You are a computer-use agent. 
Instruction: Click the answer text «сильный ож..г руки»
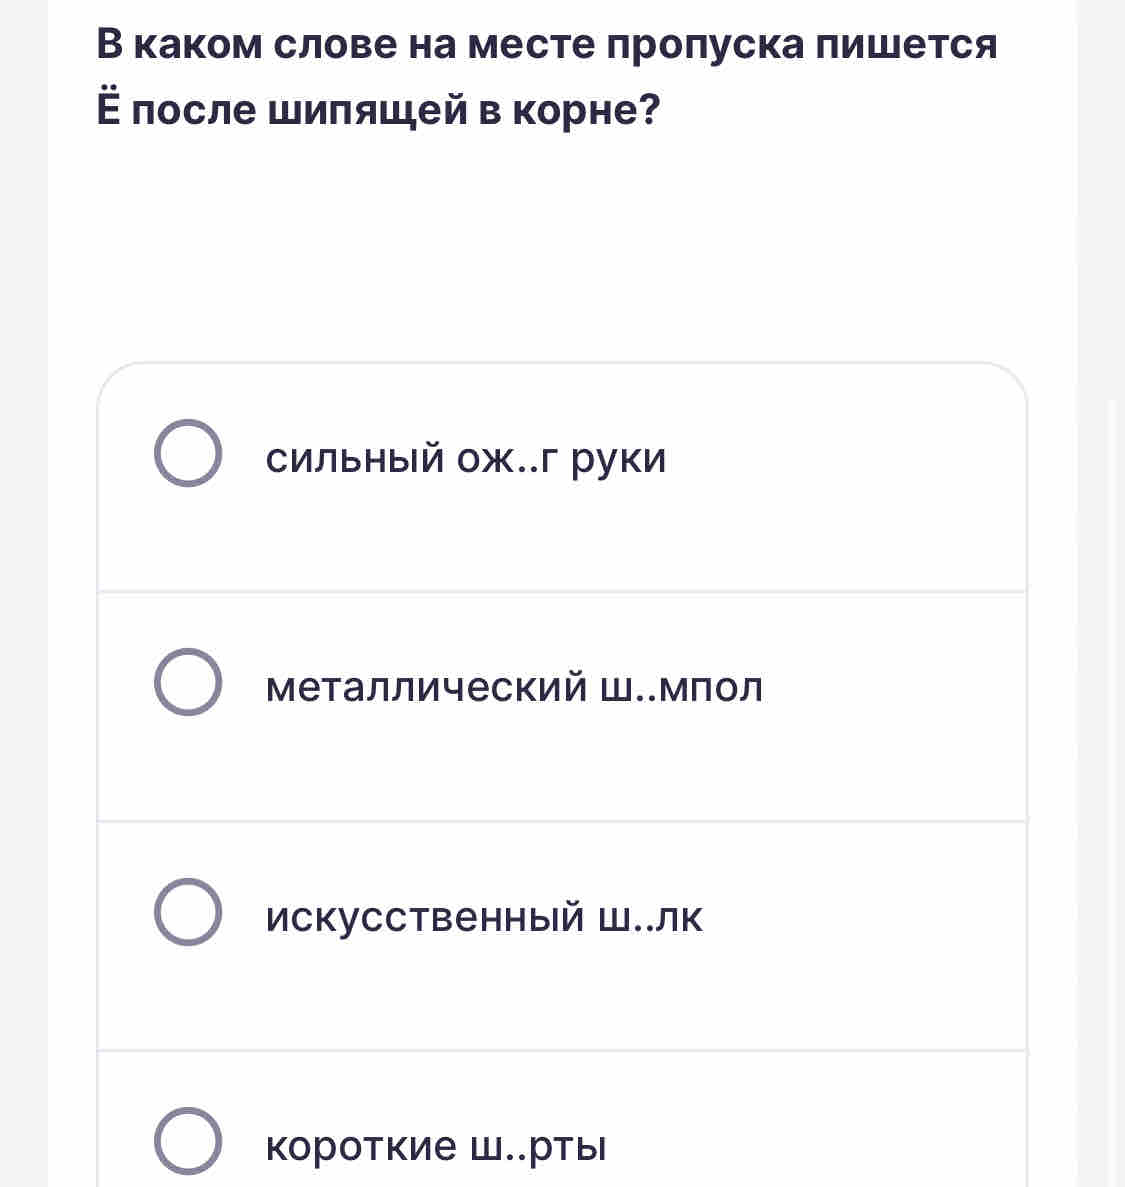[x=466, y=459]
